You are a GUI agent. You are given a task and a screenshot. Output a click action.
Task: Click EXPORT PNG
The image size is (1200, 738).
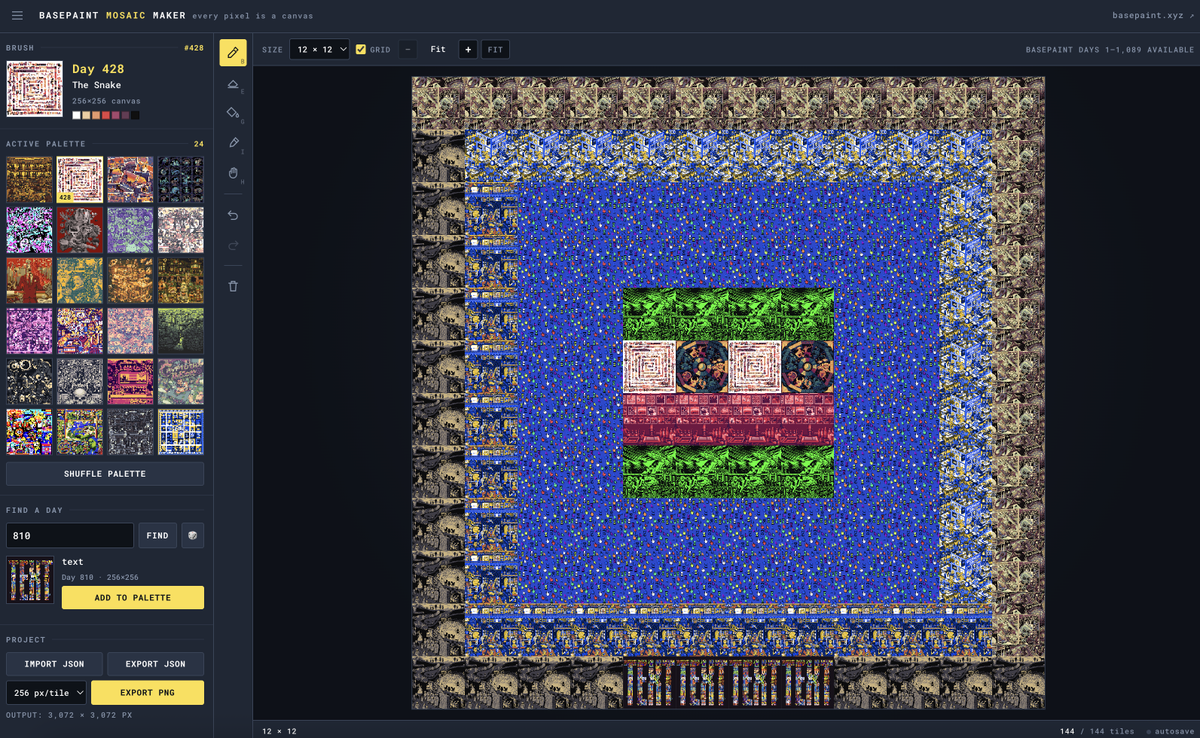pyautogui.click(x=148, y=693)
